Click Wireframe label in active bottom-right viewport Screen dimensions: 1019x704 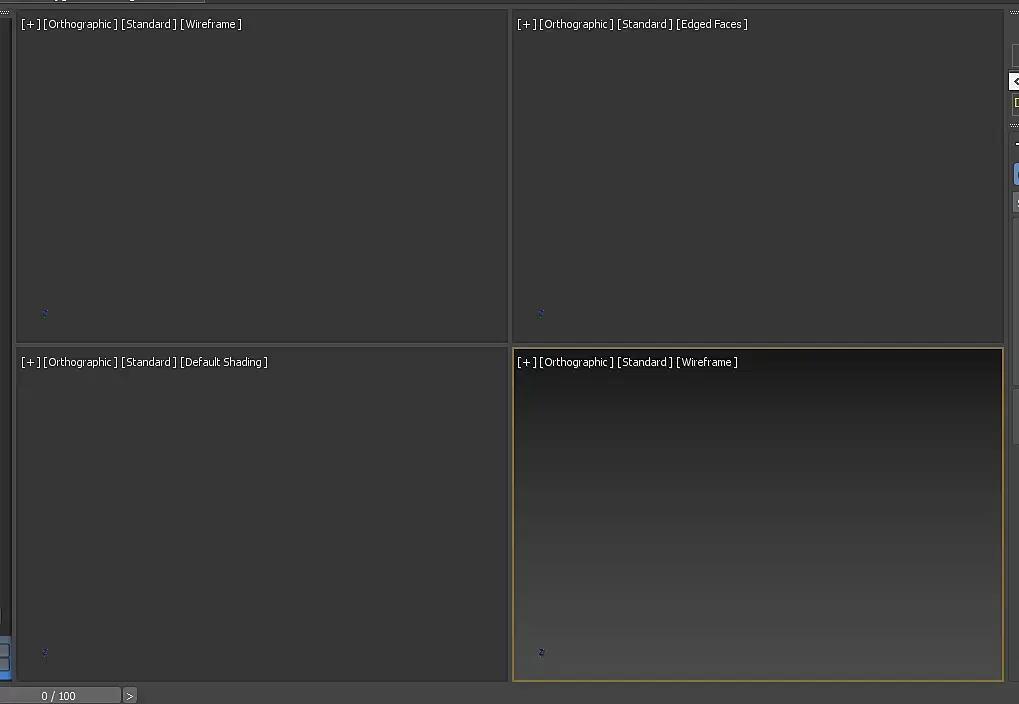click(706, 362)
